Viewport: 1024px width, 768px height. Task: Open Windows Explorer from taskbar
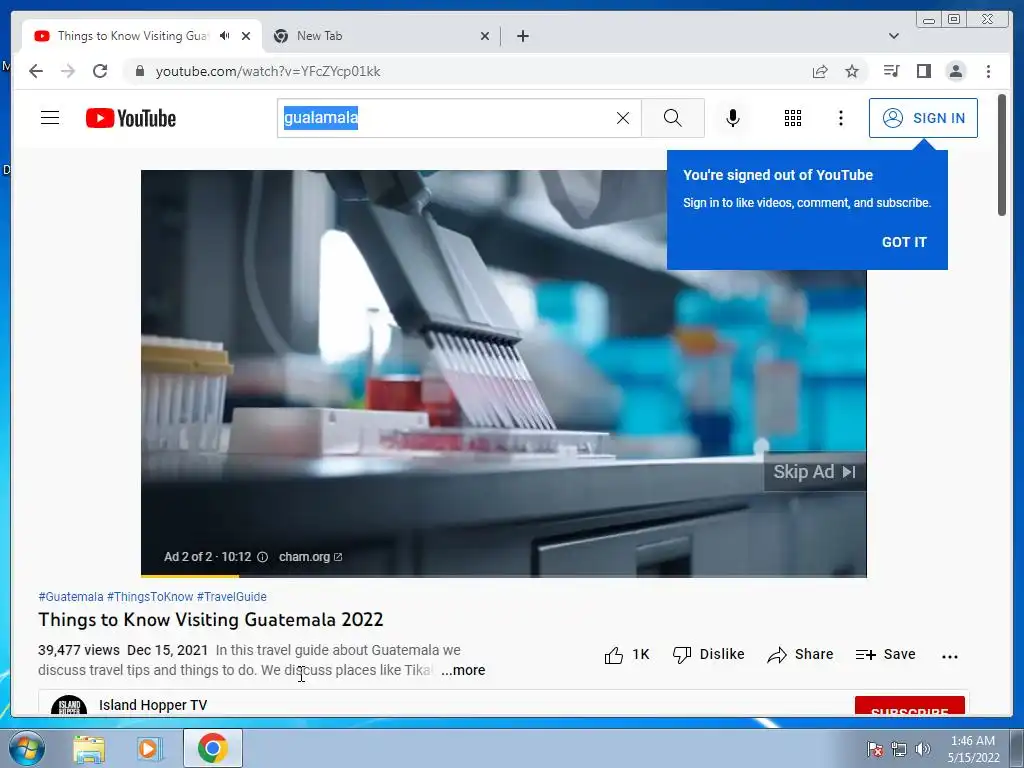tap(89, 749)
